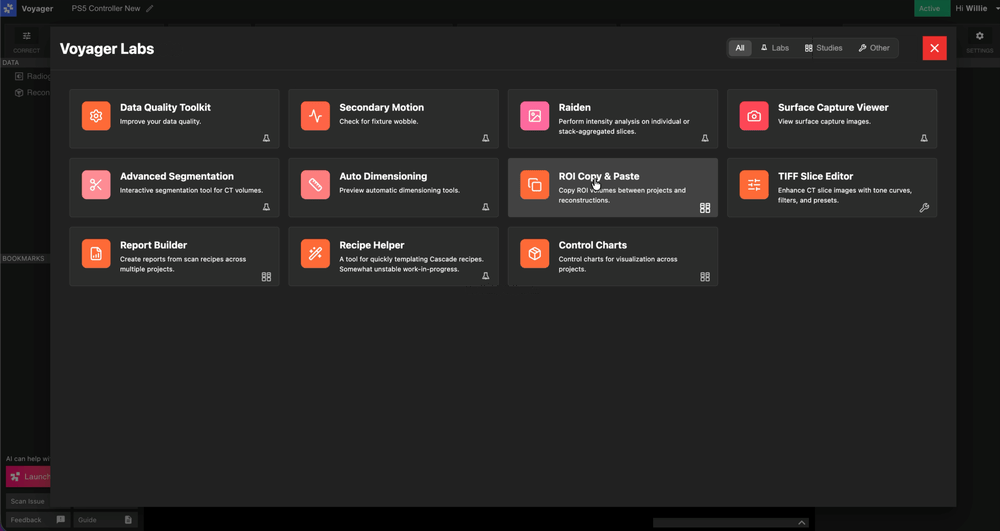
Task: Open the Control Charts card title
Action: click(x=592, y=245)
